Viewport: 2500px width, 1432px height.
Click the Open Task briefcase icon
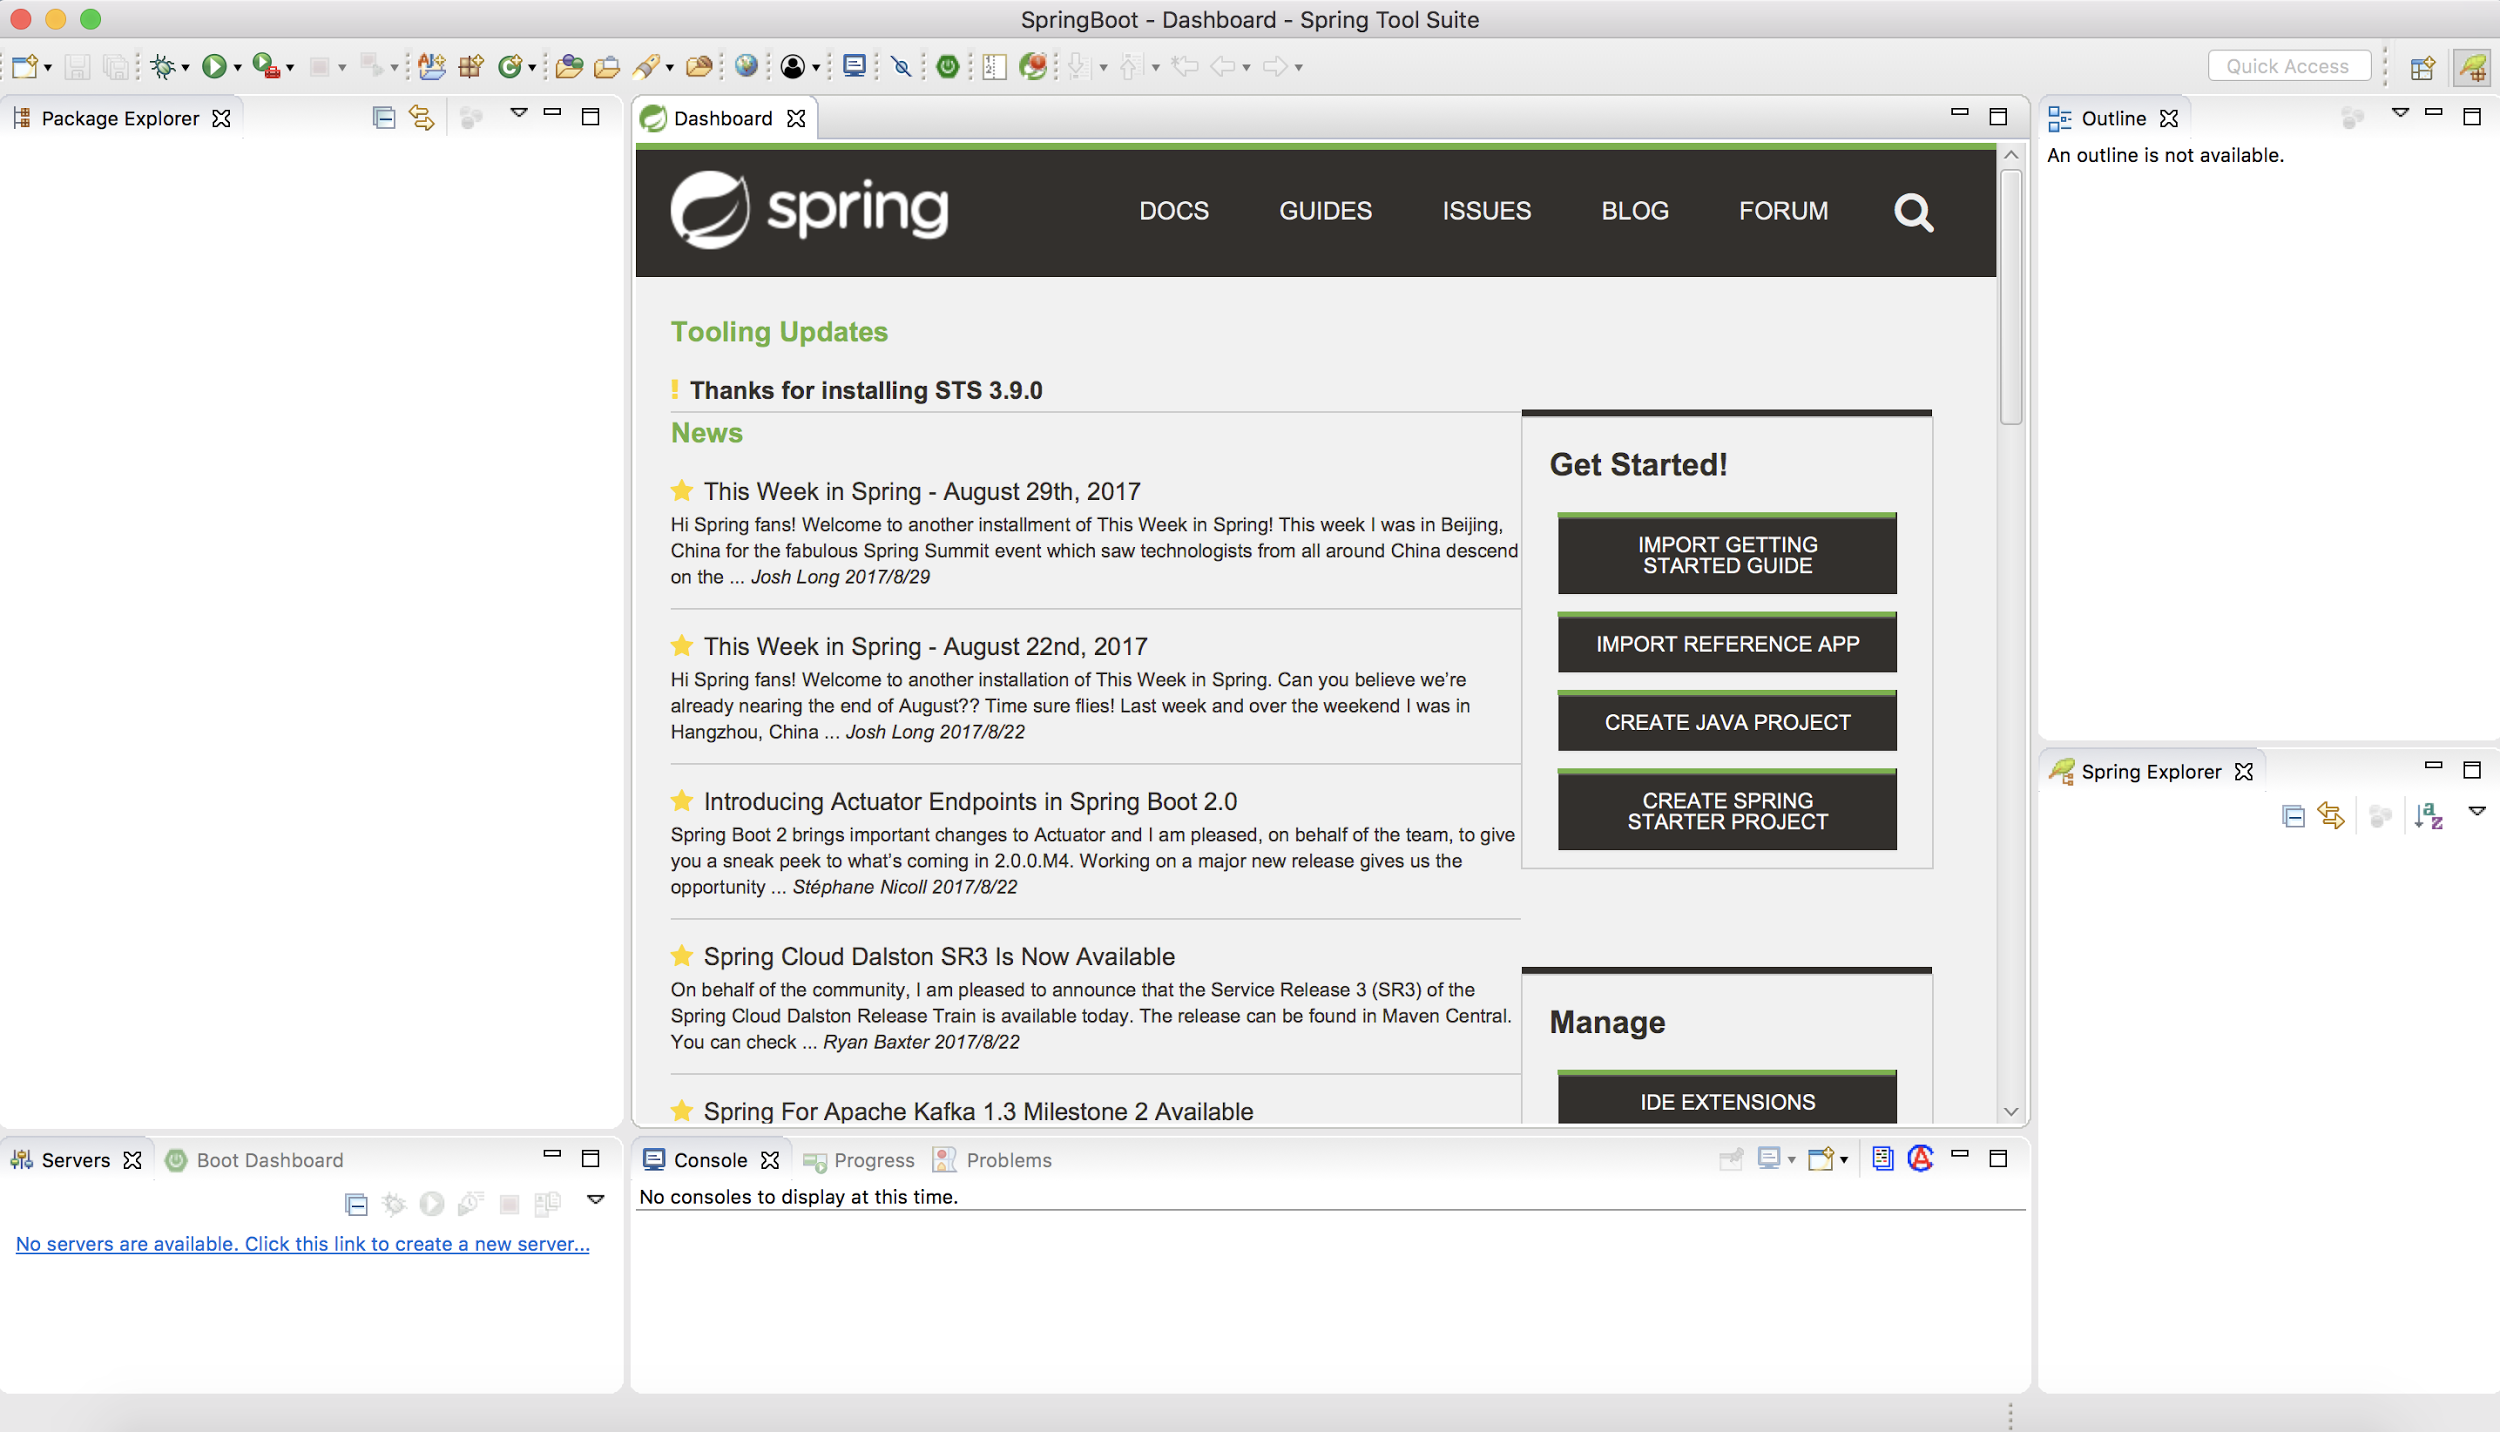(x=607, y=67)
